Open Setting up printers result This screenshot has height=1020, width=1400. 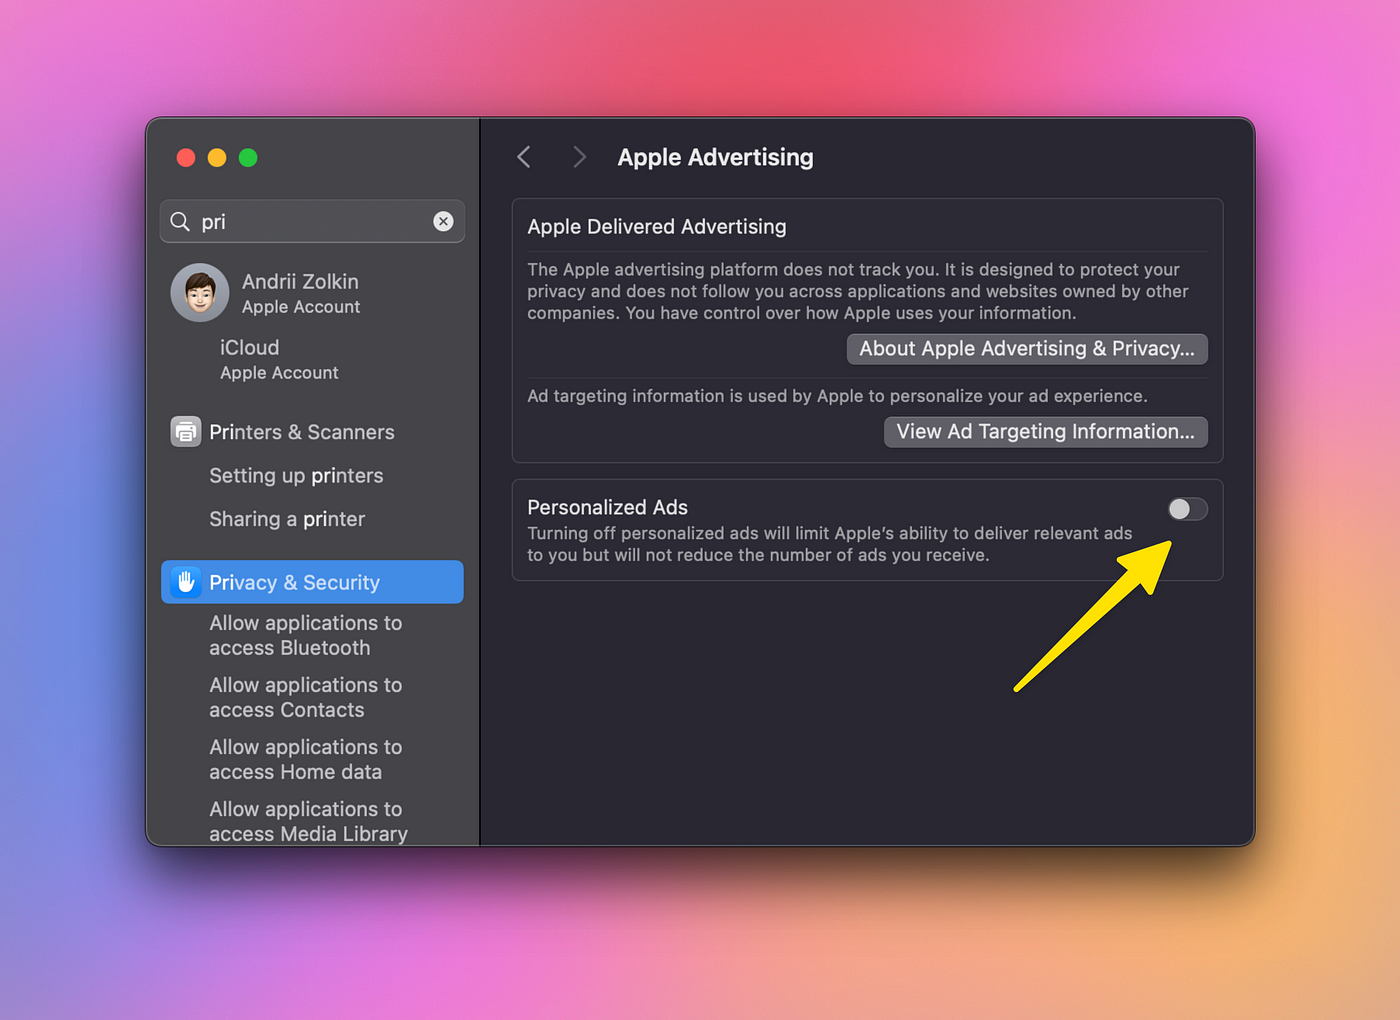coord(296,475)
